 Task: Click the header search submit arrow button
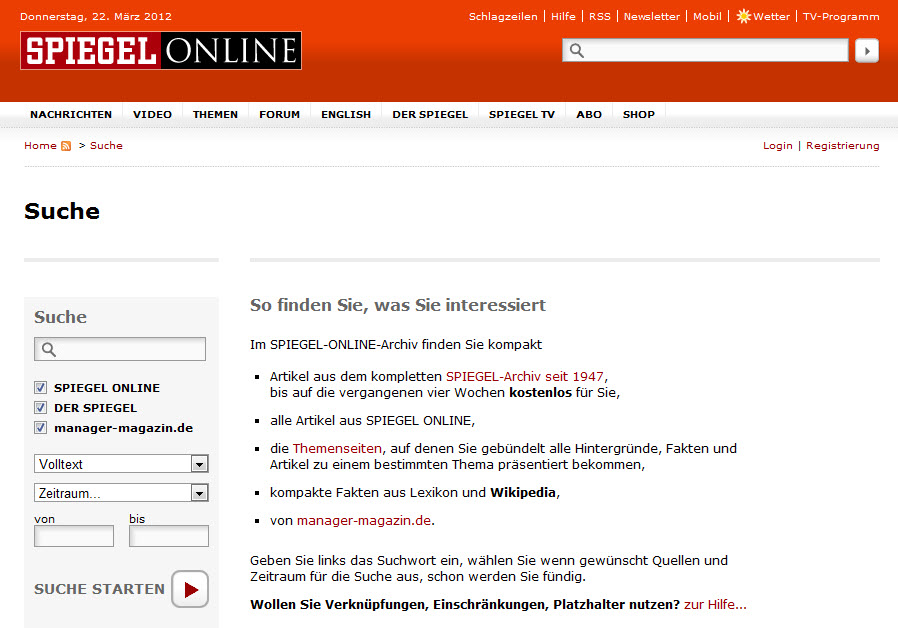pos(867,51)
